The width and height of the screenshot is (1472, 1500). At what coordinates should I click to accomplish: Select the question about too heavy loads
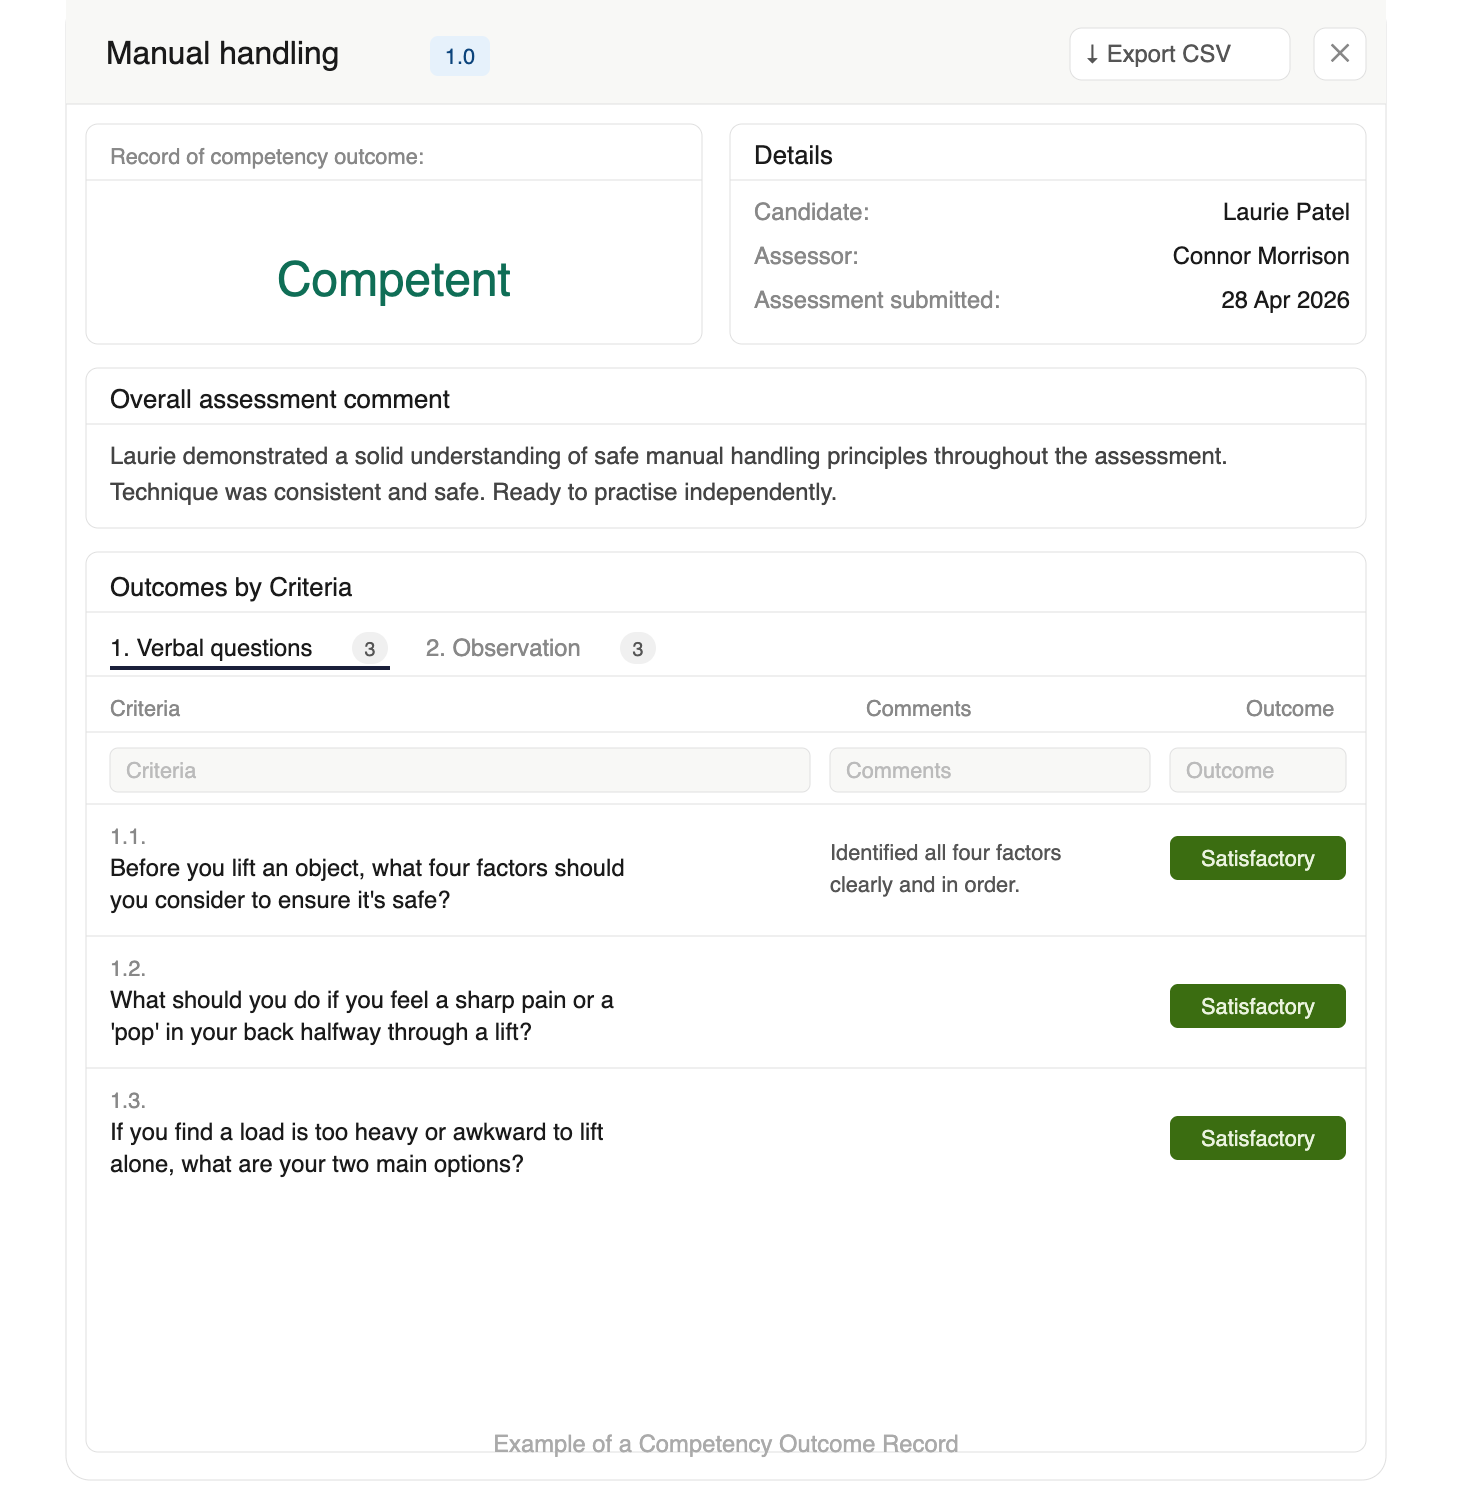pos(357,1148)
